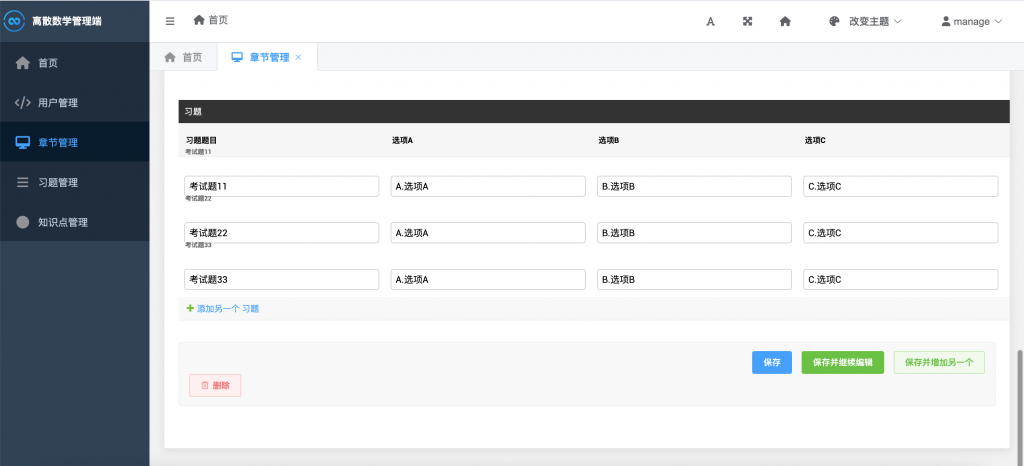Focus the 考试题33 title input field
The width and height of the screenshot is (1024, 466).
click(281, 279)
